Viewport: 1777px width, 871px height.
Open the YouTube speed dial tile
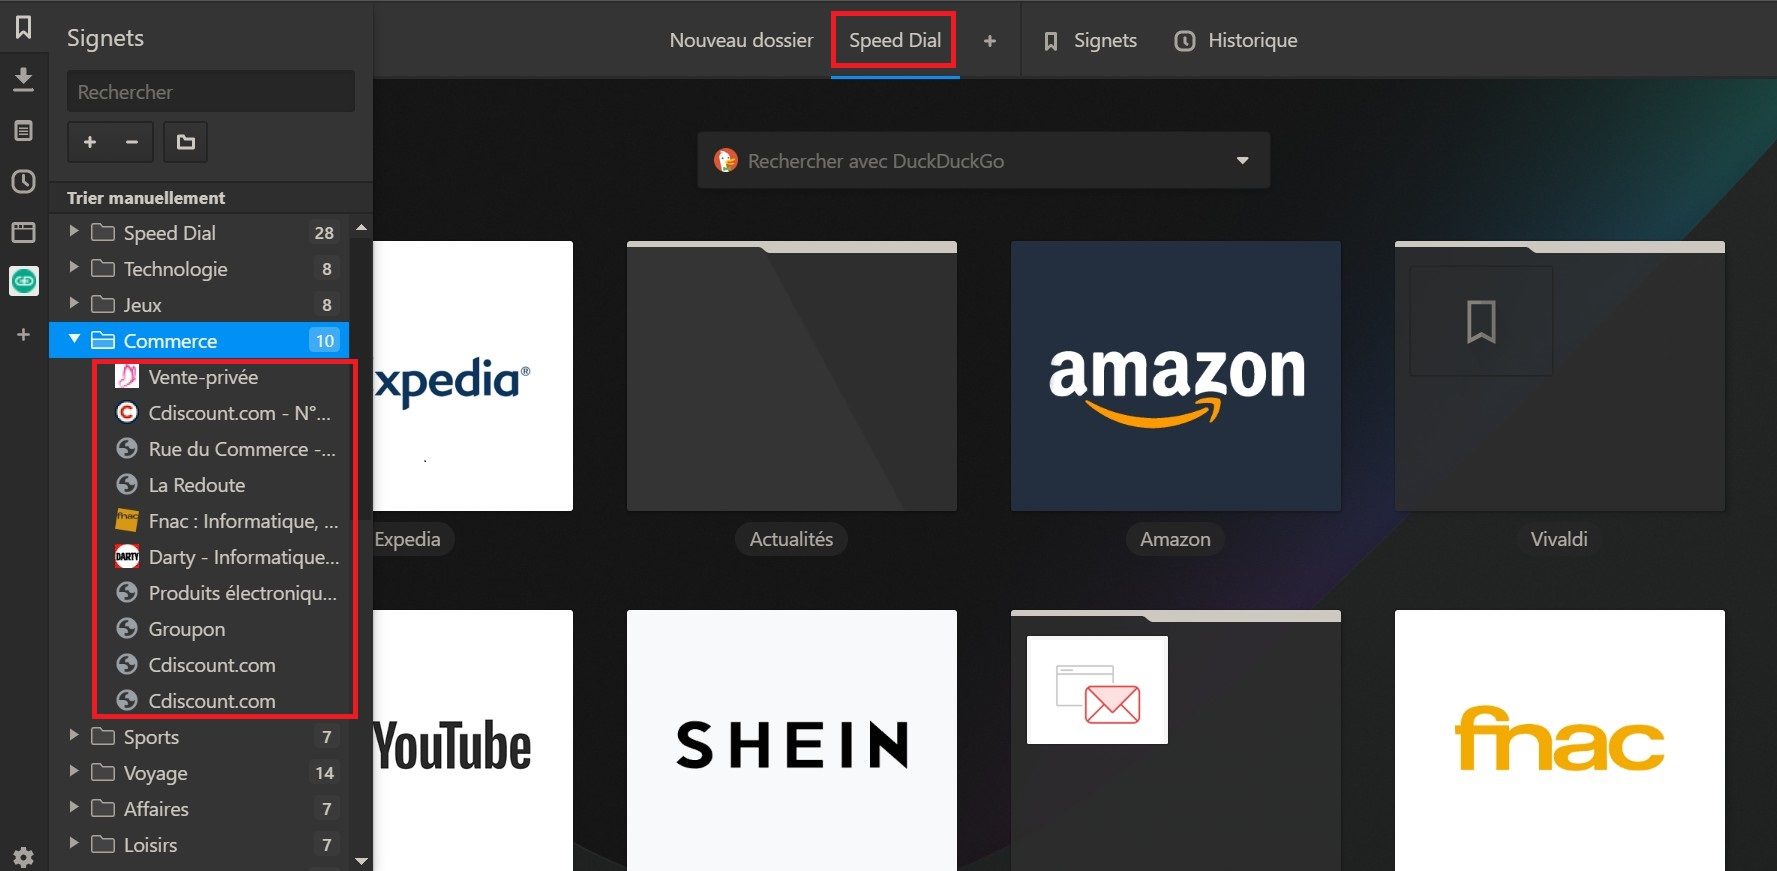473,740
